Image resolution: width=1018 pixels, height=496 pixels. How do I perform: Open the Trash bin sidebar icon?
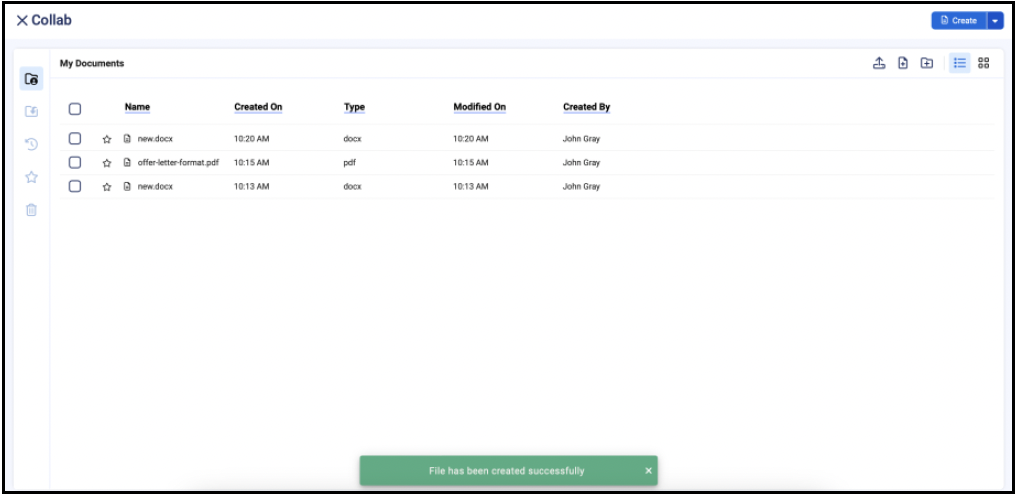click(x=31, y=209)
